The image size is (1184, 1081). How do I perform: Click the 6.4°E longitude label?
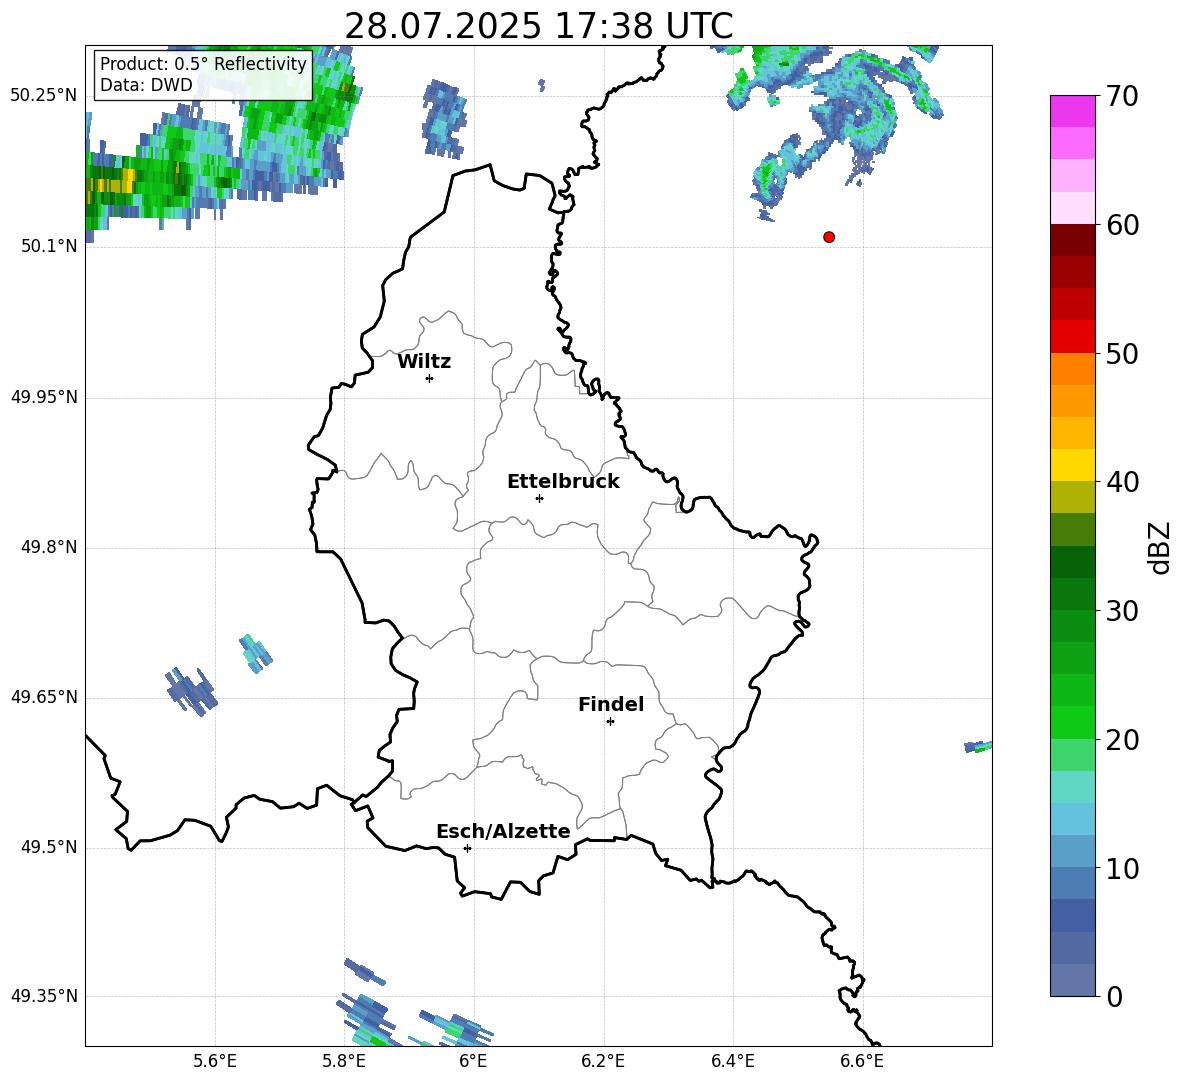pos(732,1061)
